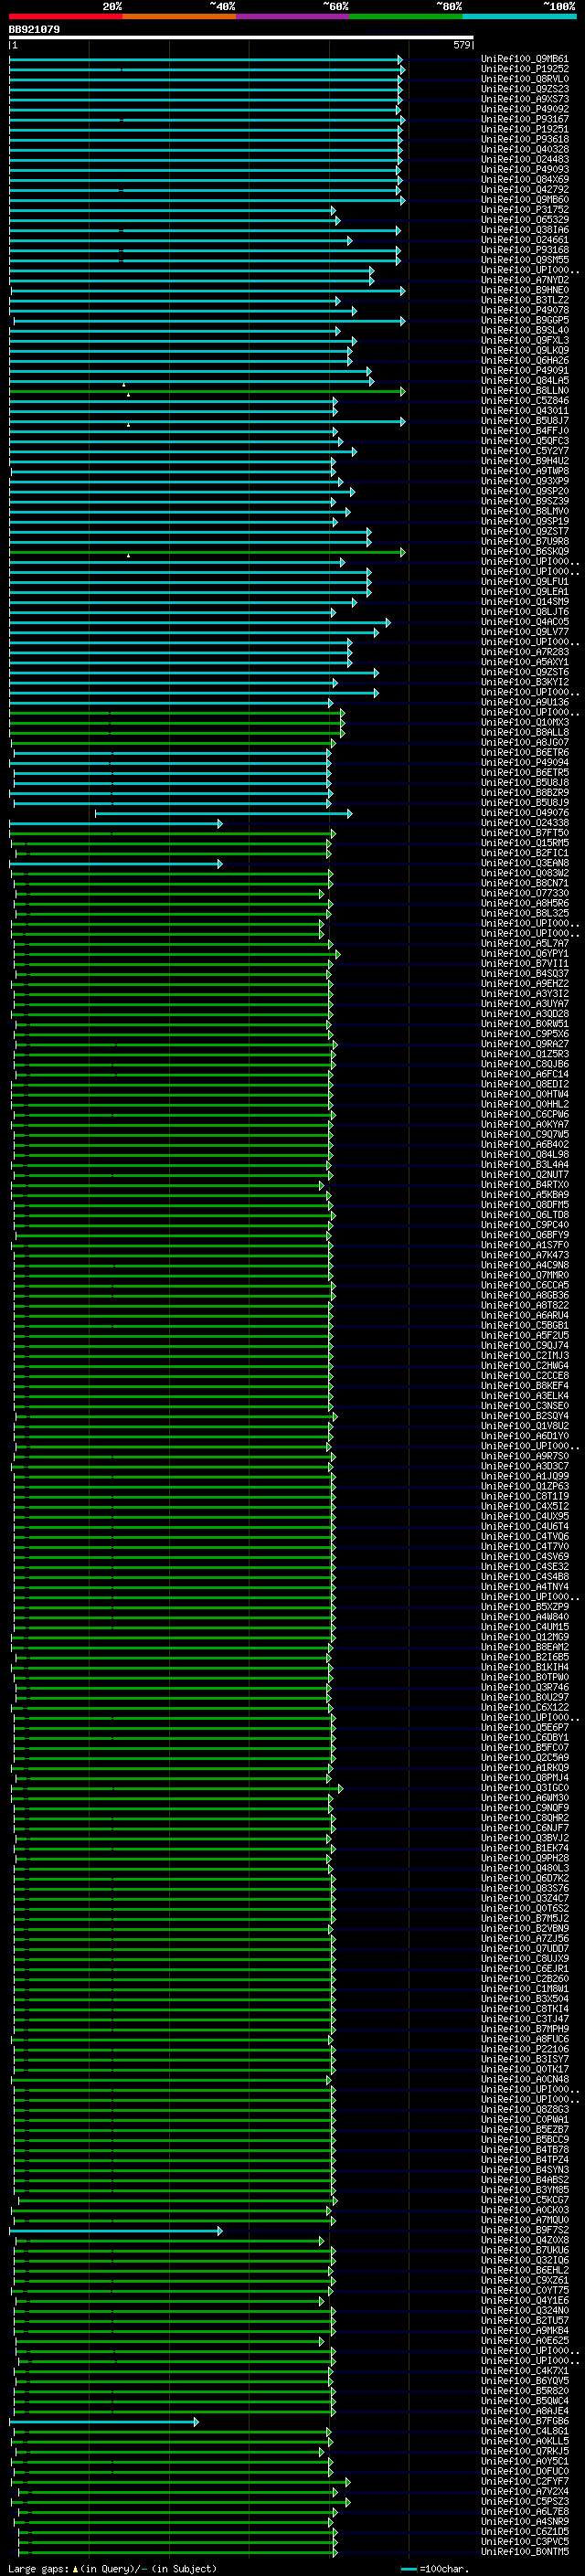Select the UniRef100_Q9SM55 label

(x=525, y=260)
